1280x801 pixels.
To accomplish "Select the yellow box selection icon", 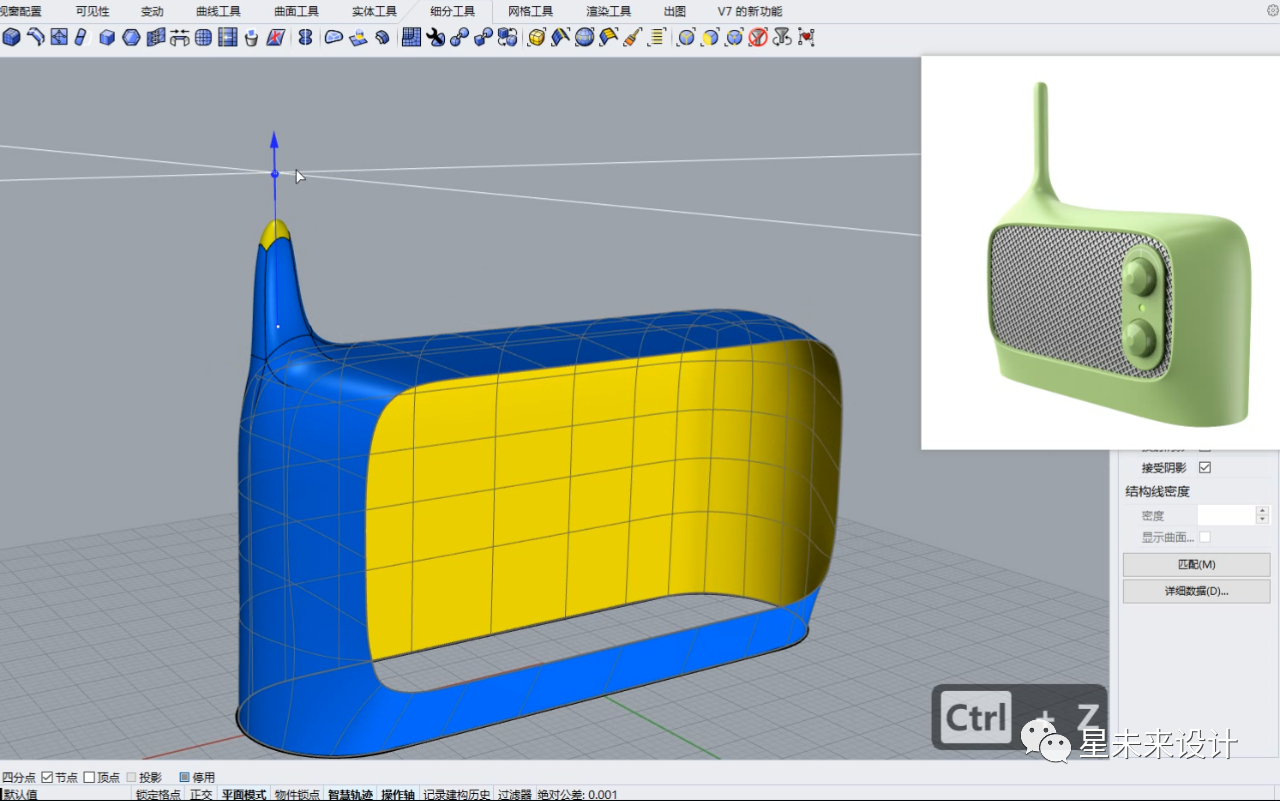I will pyautogui.click(x=536, y=37).
